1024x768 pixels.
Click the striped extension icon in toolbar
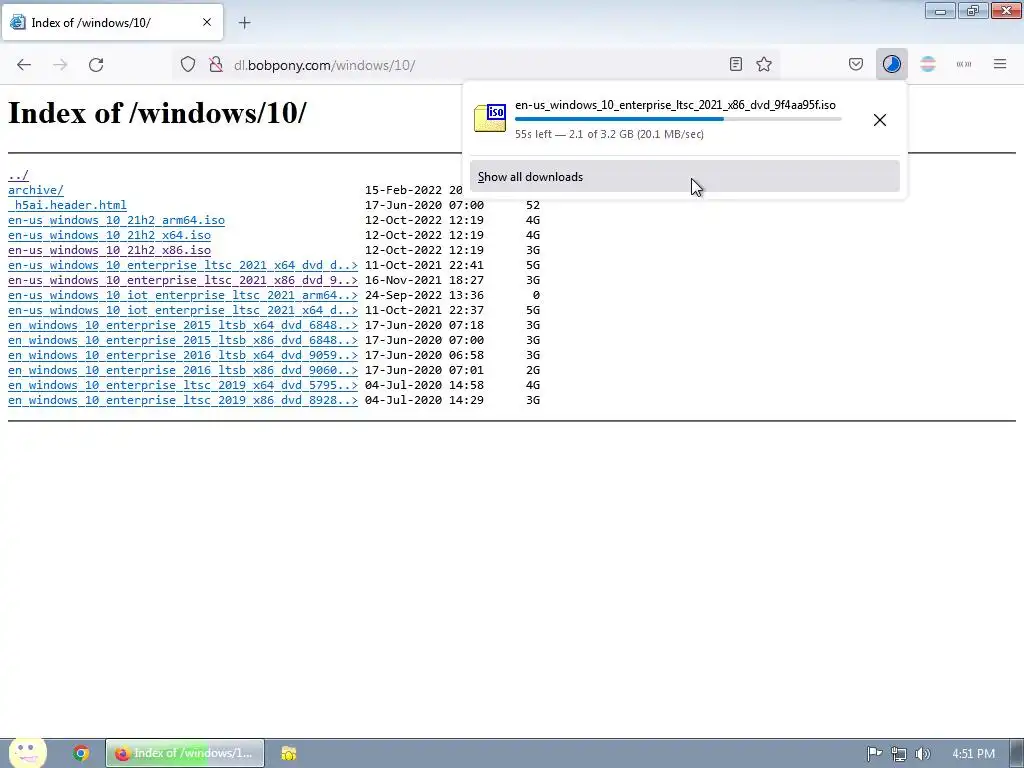928,64
